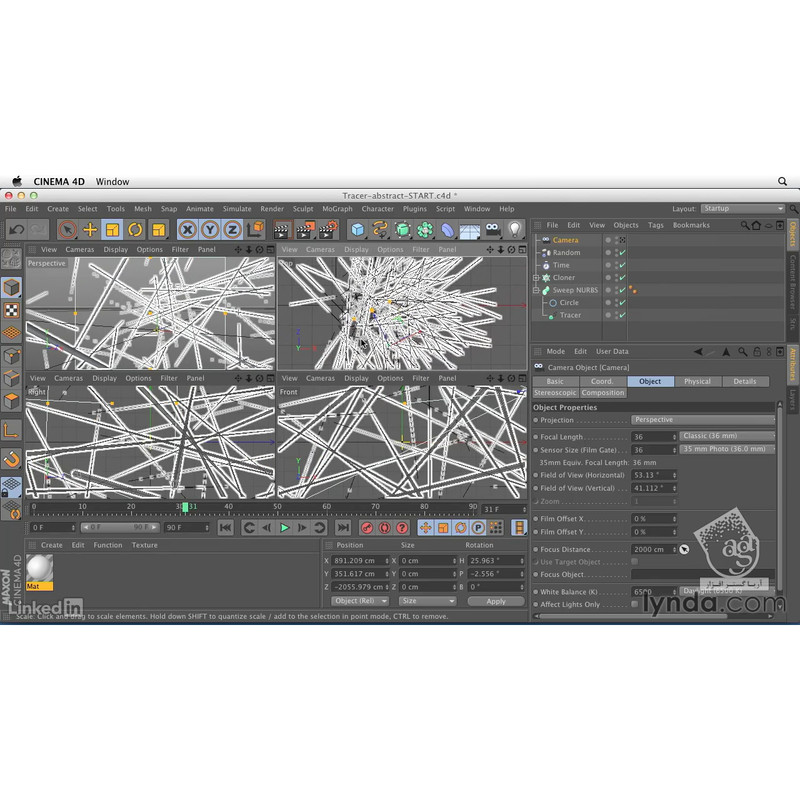This screenshot has height=800, width=800.
Task: Disable the Cloner object via its checkmark
Action: 622,278
